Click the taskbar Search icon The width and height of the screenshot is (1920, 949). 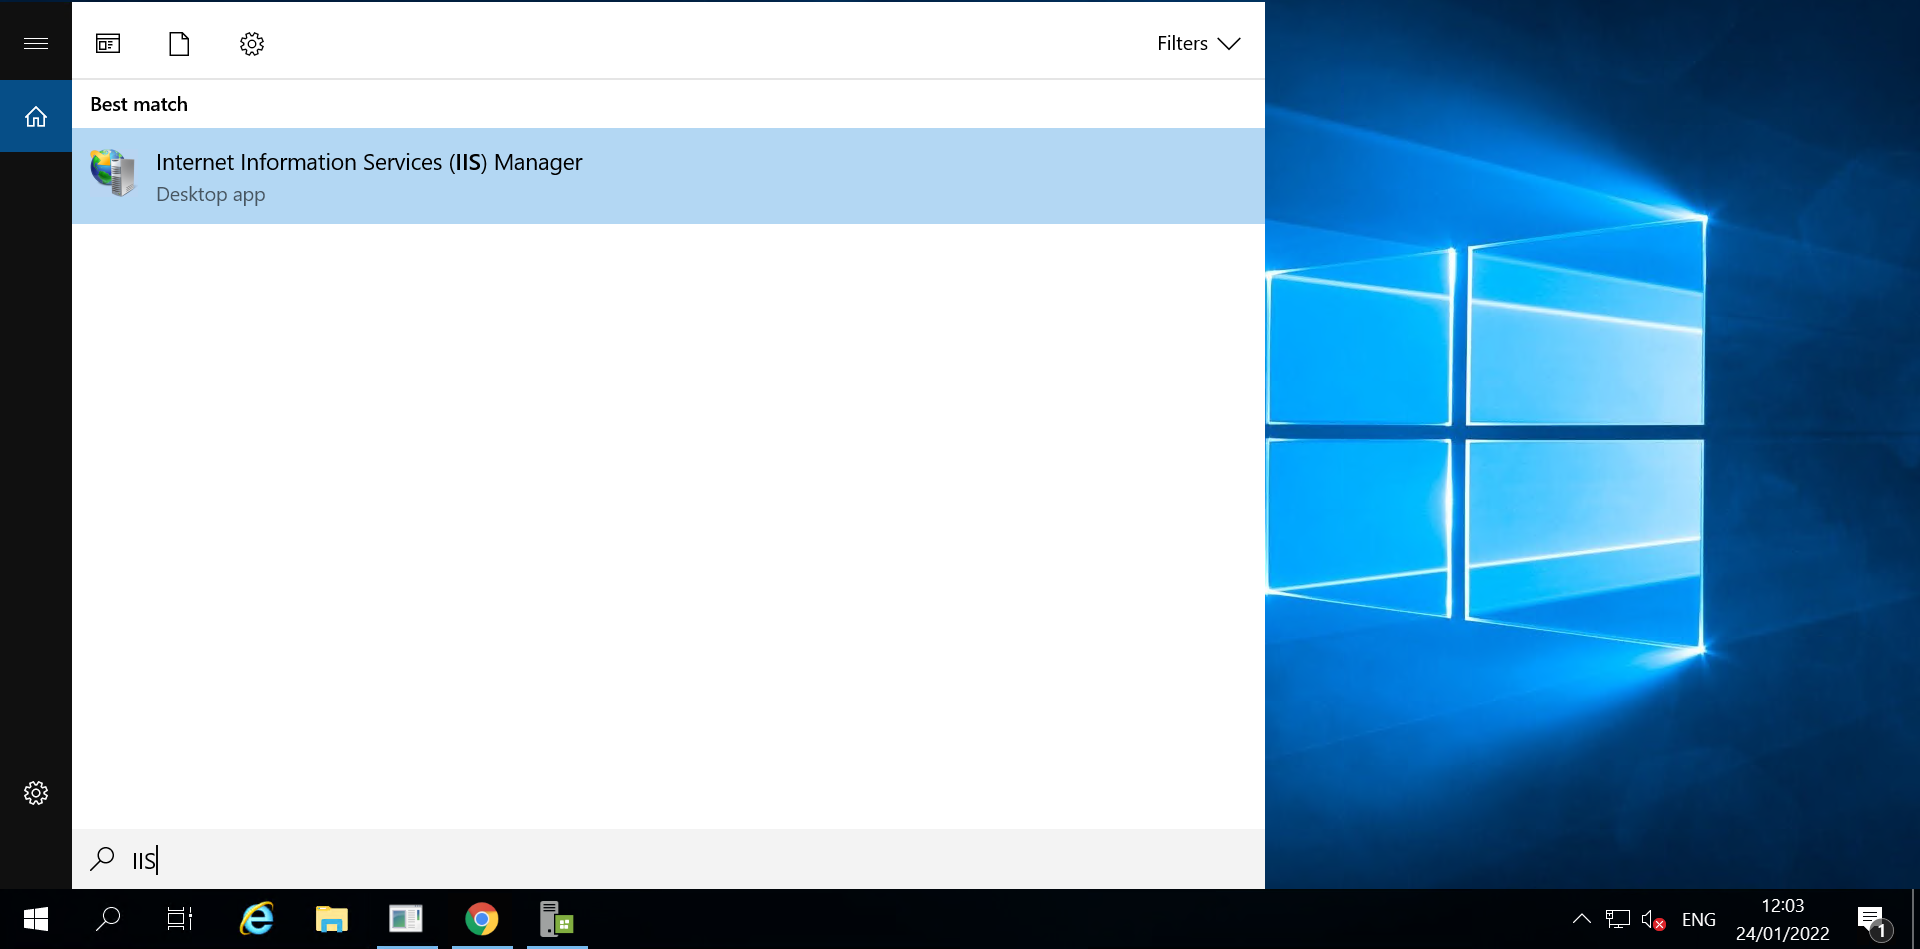pyautogui.click(x=108, y=919)
